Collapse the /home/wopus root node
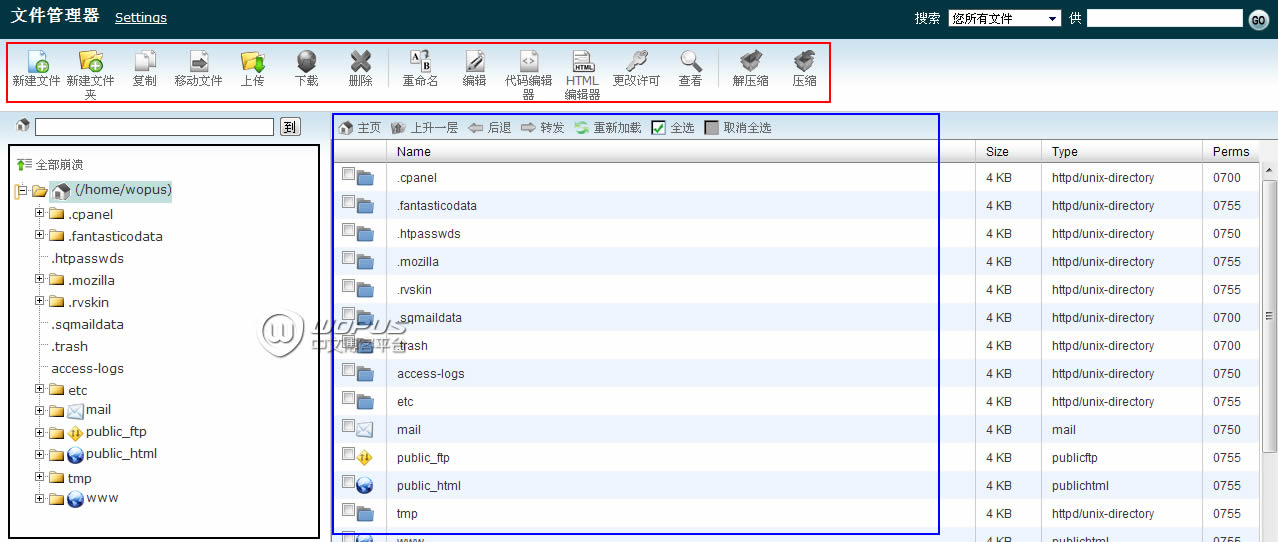Viewport: 1278px width, 542px height. [22, 190]
